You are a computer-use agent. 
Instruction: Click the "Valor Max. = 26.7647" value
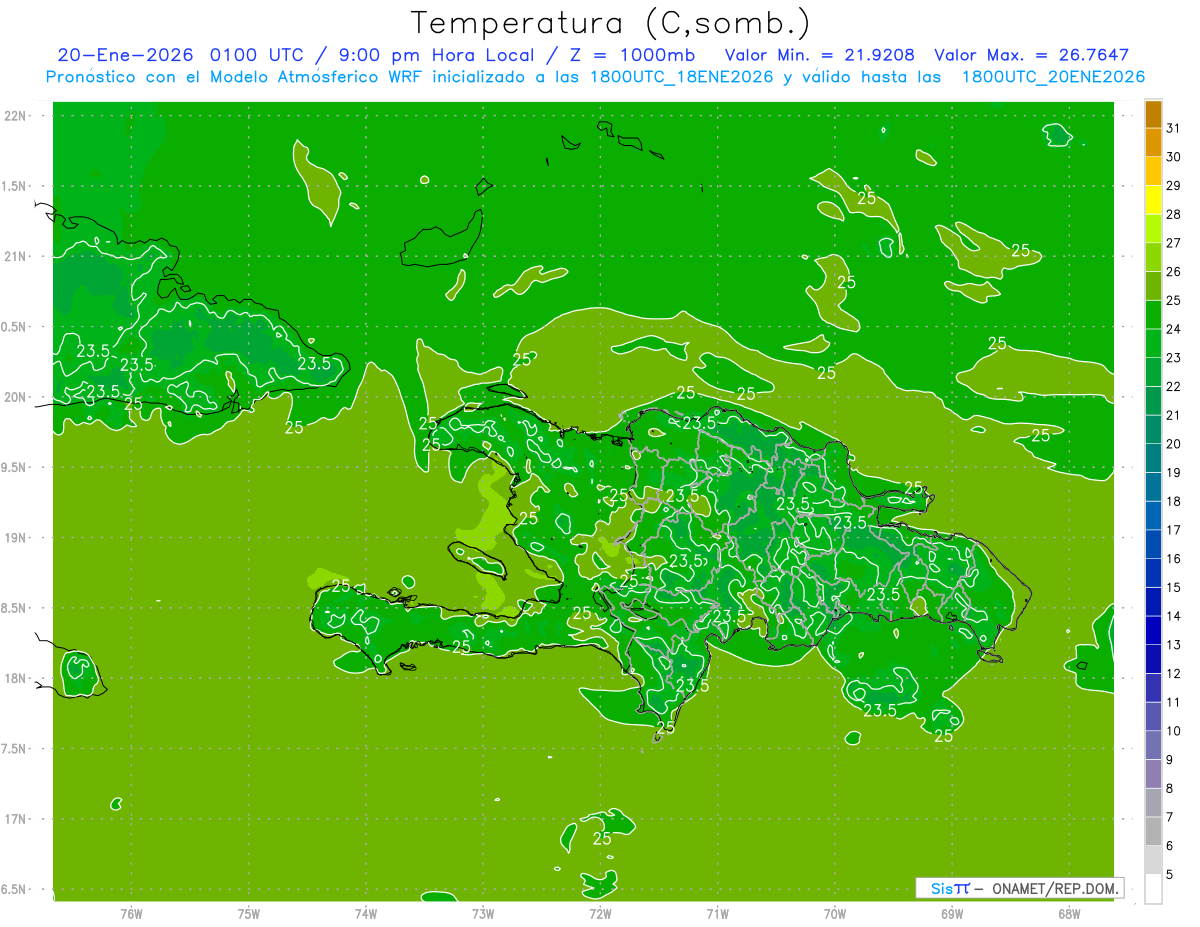pyautogui.click(x=1031, y=55)
